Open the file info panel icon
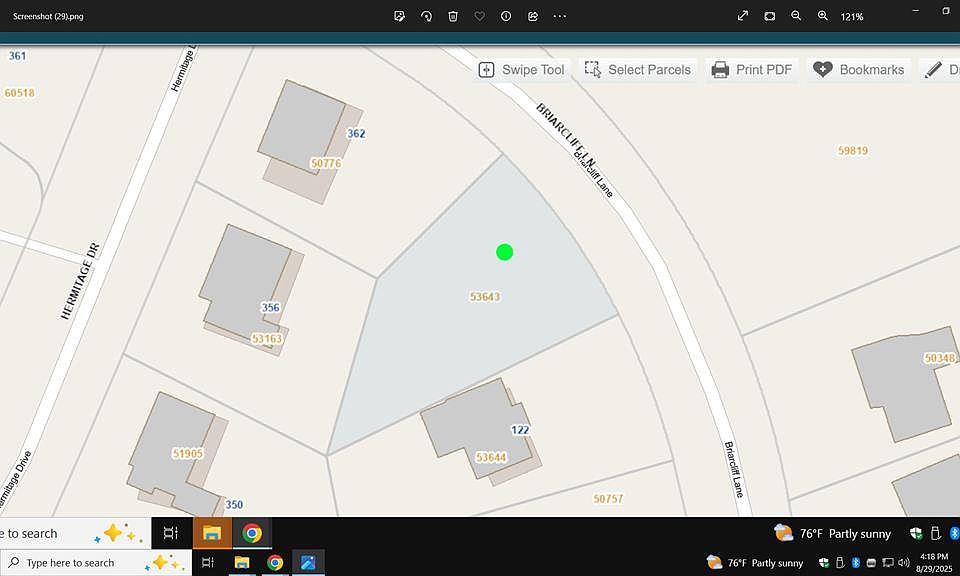This screenshot has height=576, width=960. pyautogui.click(x=506, y=16)
